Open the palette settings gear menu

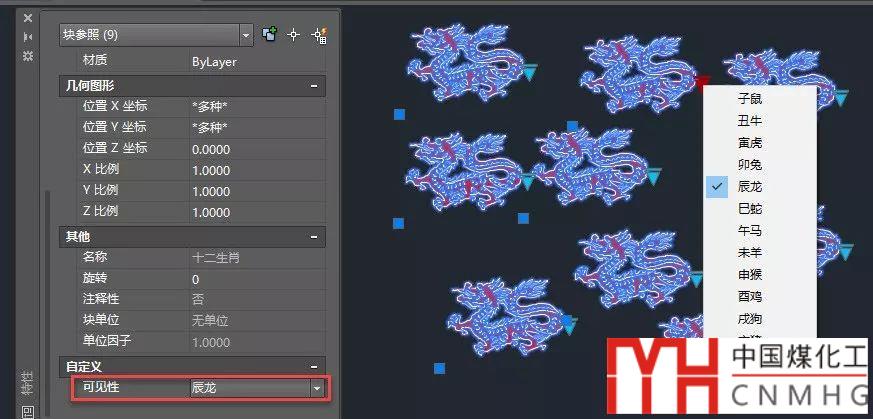point(28,56)
